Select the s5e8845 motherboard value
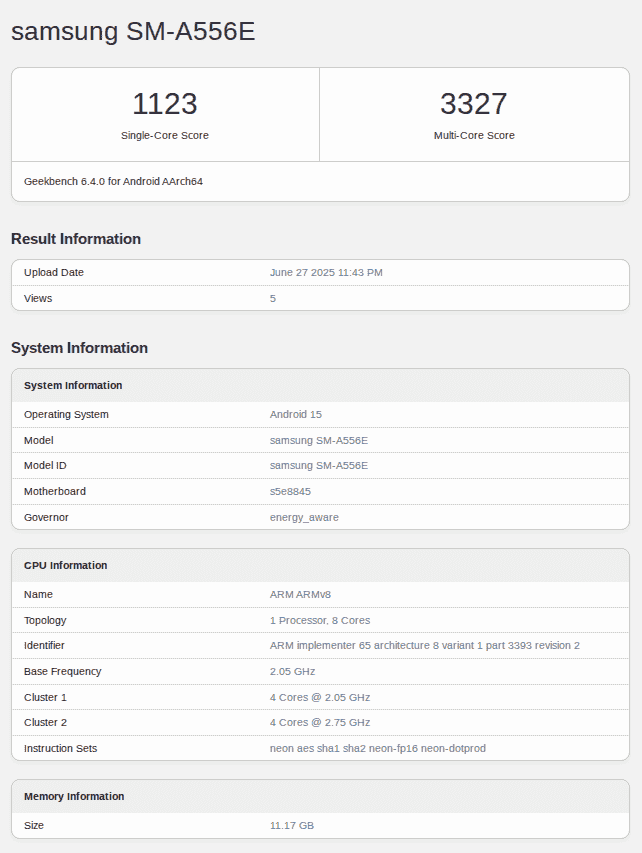This screenshot has height=853, width=642. coord(292,492)
